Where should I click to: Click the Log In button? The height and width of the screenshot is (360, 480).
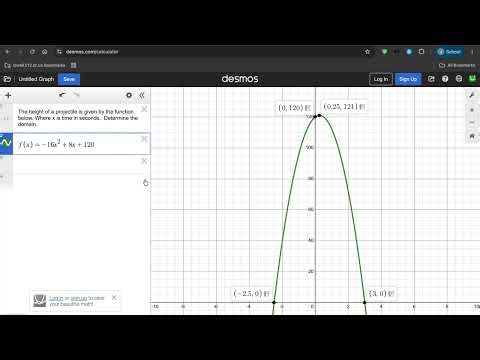pos(381,79)
